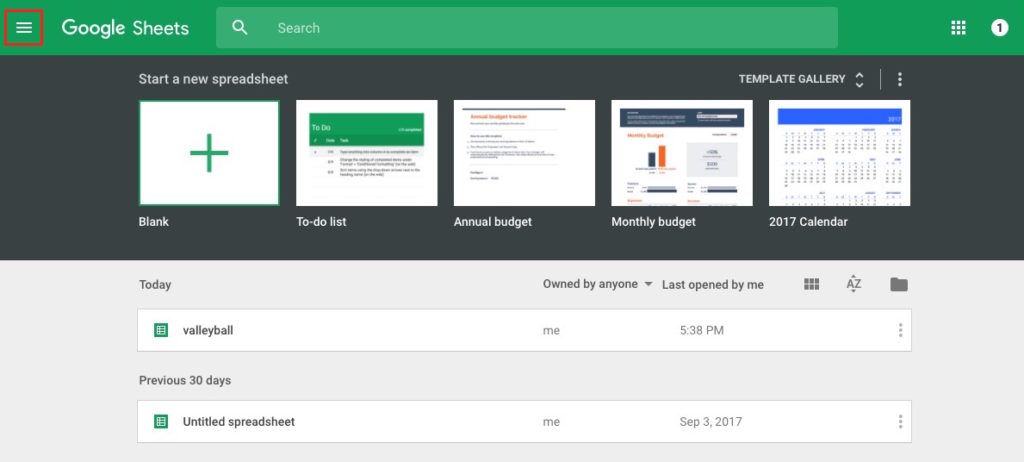
Task: Click the Blank template label
Action: (x=153, y=222)
